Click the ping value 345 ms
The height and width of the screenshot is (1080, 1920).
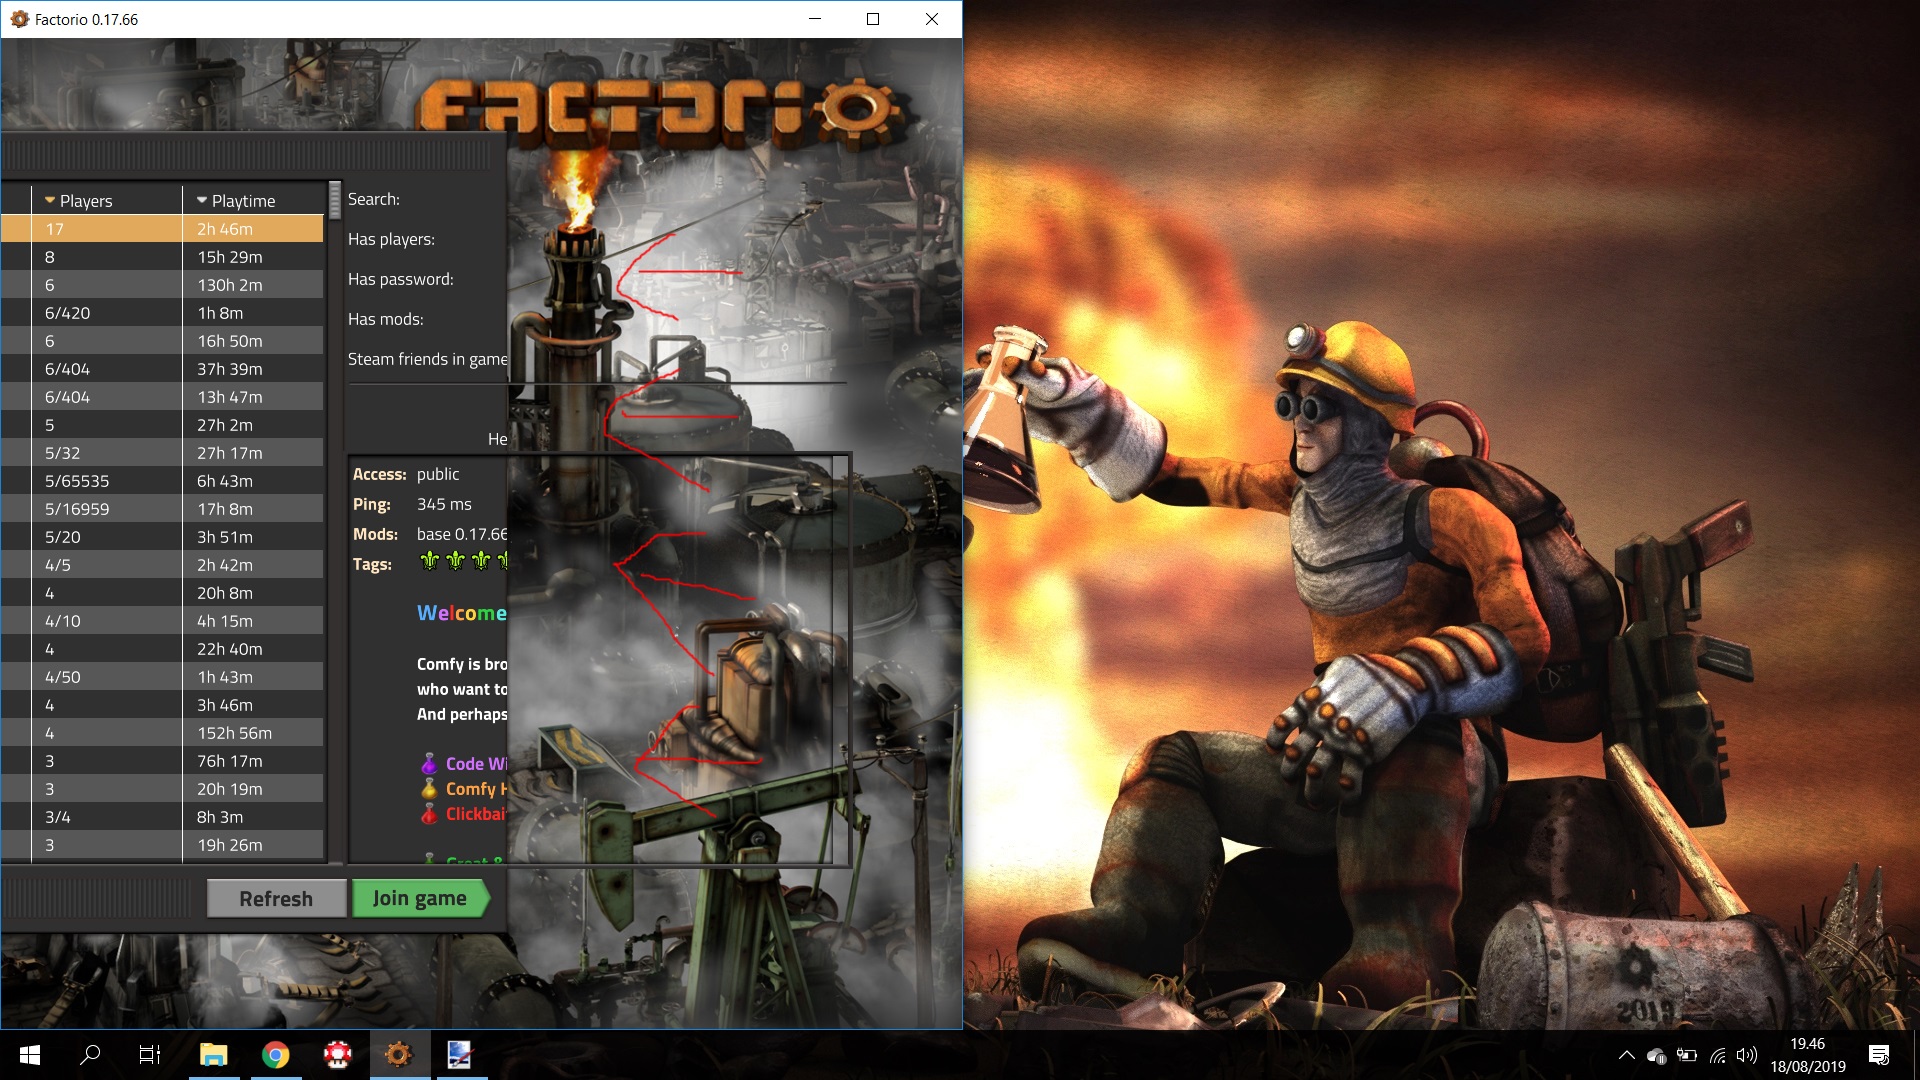pos(444,504)
